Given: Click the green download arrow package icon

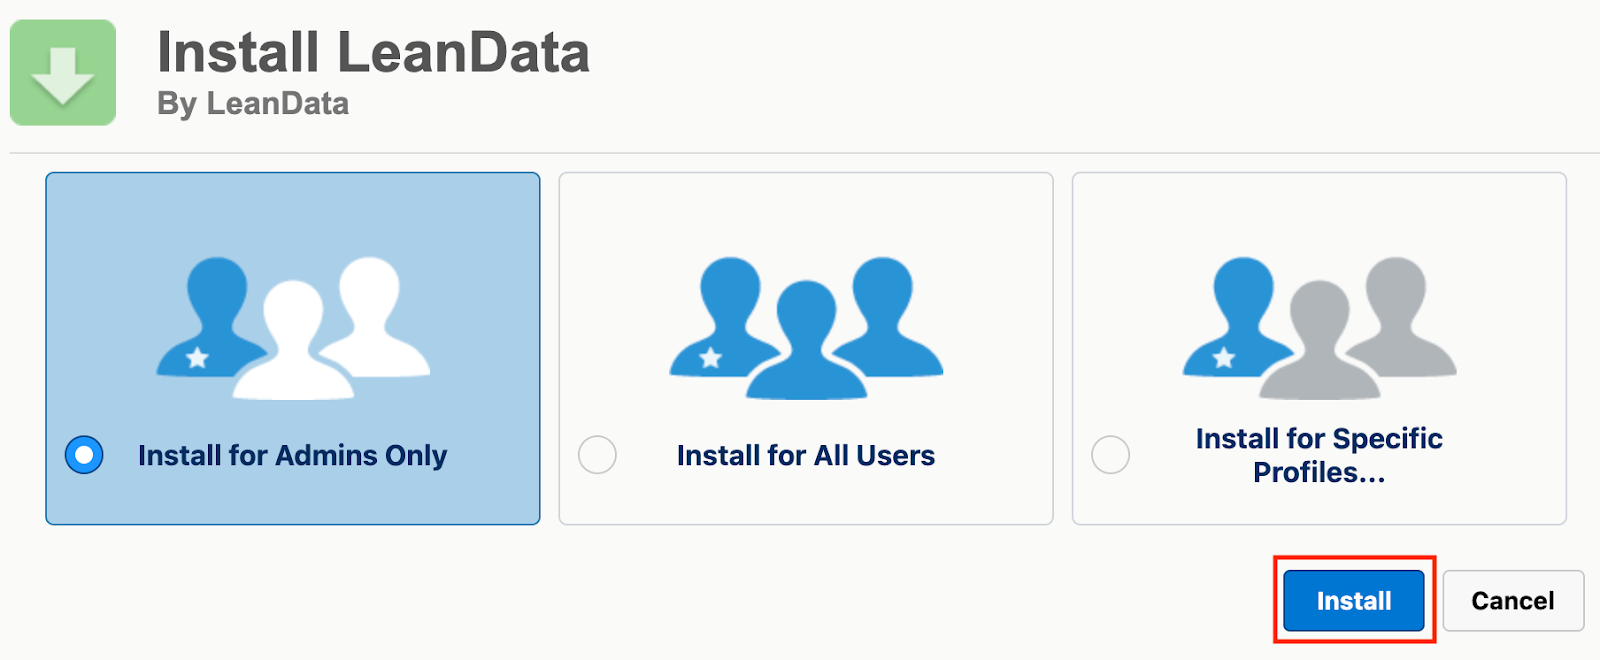Looking at the screenshot, I should pos(63,73).
